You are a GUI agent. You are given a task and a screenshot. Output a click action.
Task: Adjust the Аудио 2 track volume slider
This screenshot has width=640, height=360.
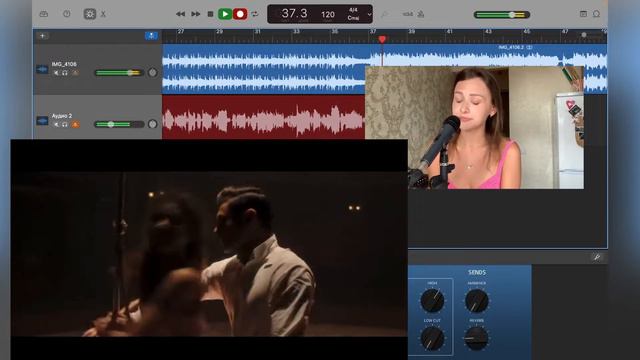click(x=119, y=124)
